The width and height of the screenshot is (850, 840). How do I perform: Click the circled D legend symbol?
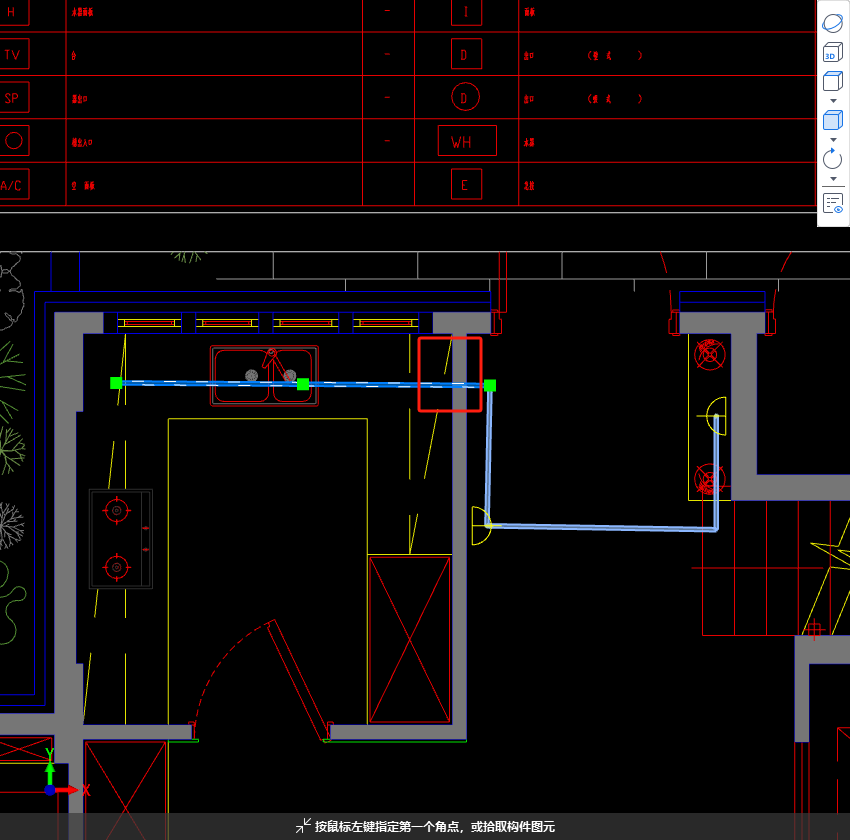[x=465, y=97]
